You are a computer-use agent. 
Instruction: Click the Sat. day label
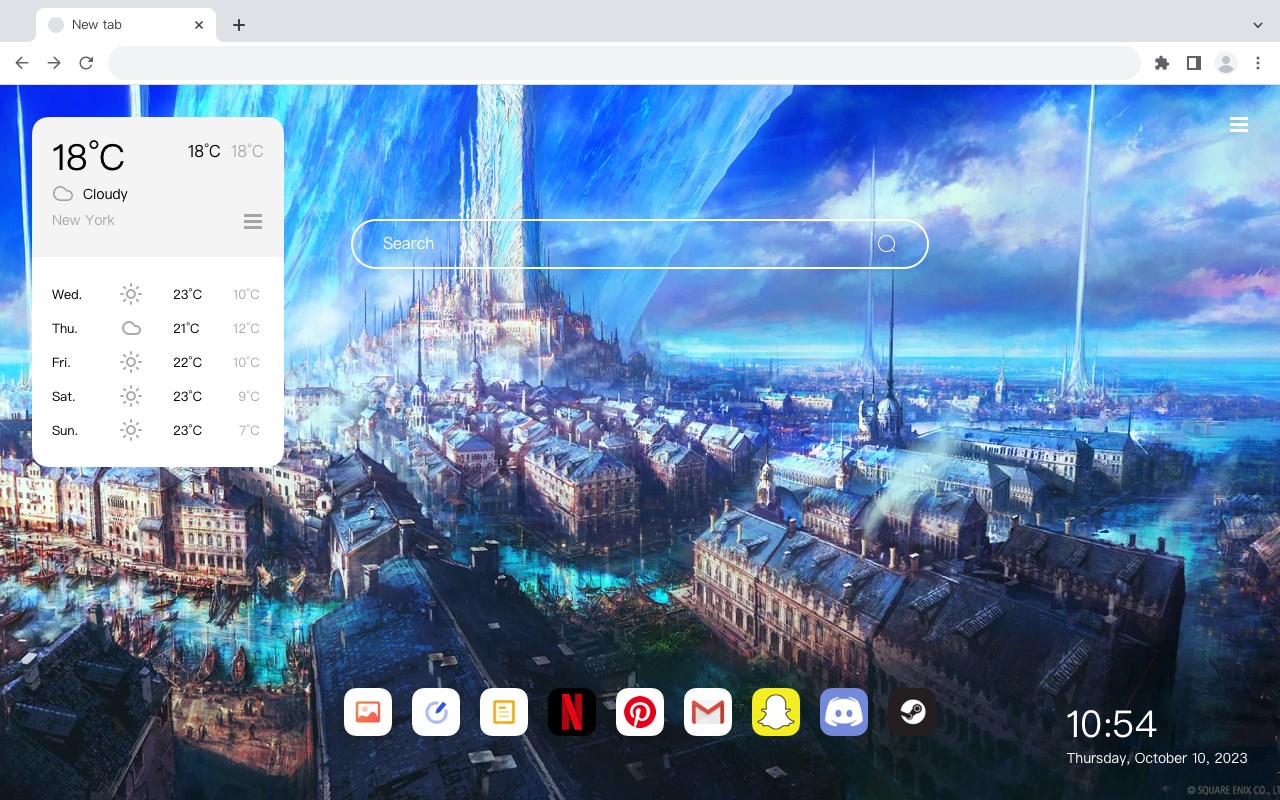click(64, 396)
